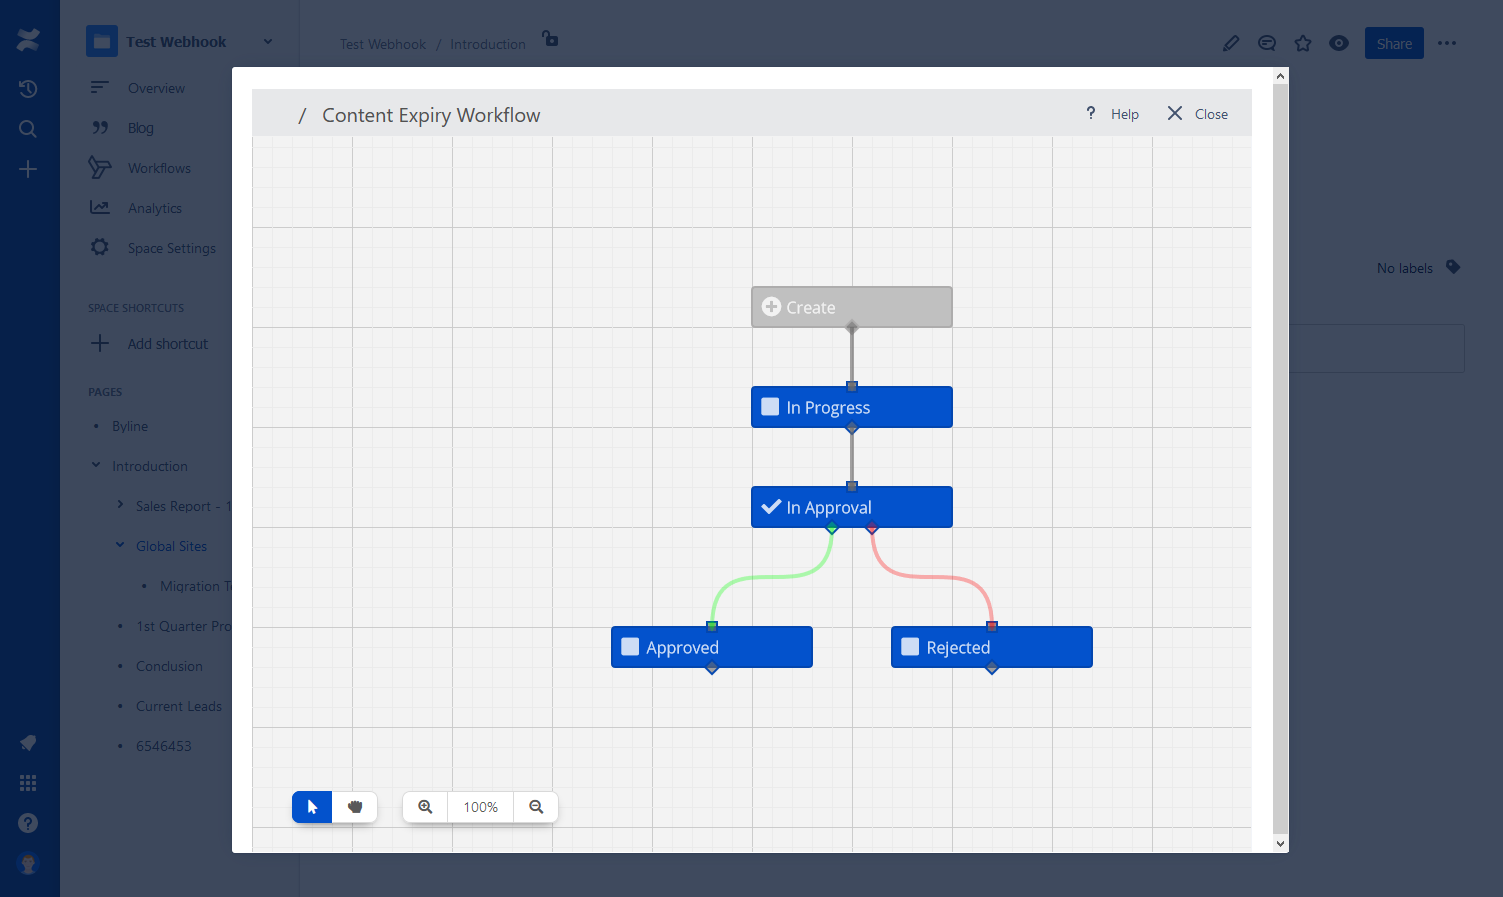Collapse the Introduction page tree
The height and width of the screenshot is (897, 1503).
[x=96, y=465]
